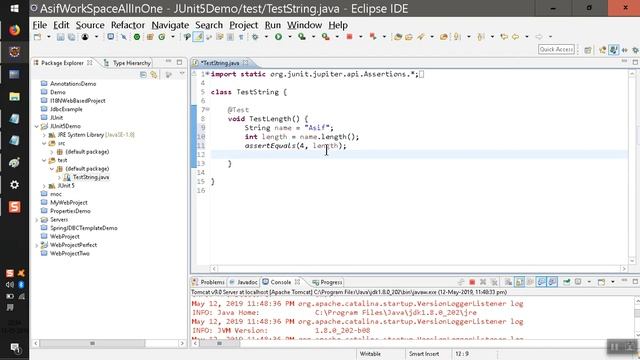Click the New Java Package toolbar icon
640x360 pixels.
point(150,37)
